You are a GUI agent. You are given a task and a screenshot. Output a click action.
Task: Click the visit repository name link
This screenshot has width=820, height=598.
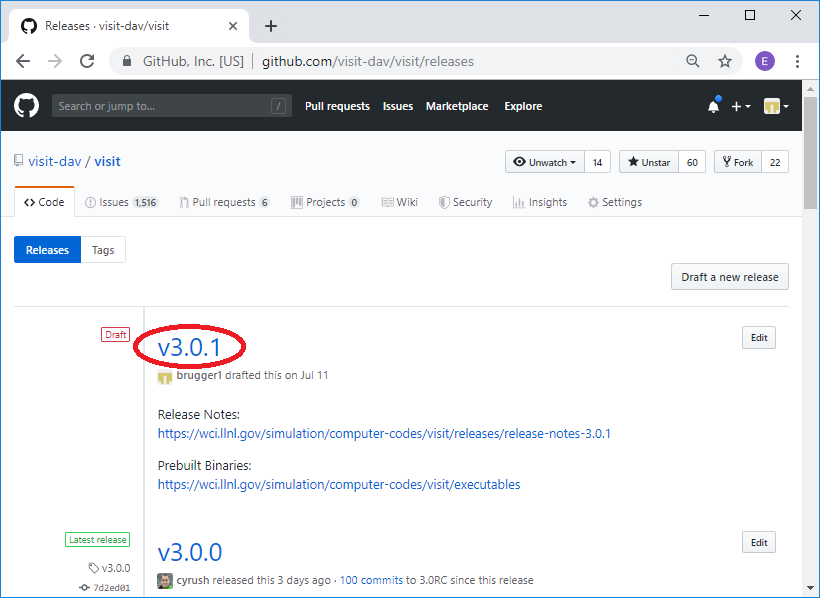click(x=108, y=161)
